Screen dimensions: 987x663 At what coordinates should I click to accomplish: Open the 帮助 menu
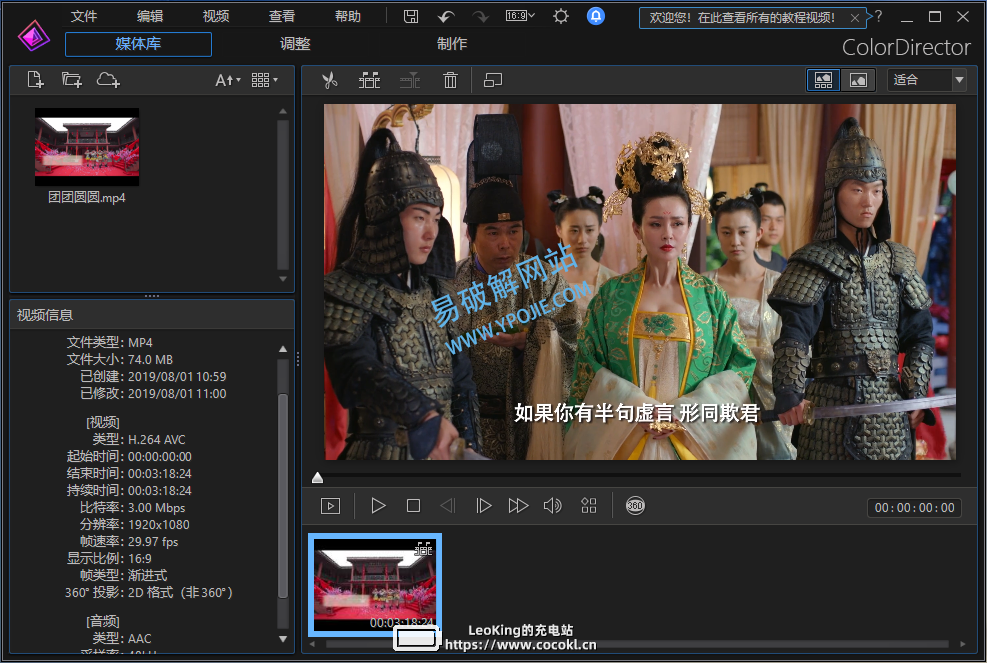[348, 16]
